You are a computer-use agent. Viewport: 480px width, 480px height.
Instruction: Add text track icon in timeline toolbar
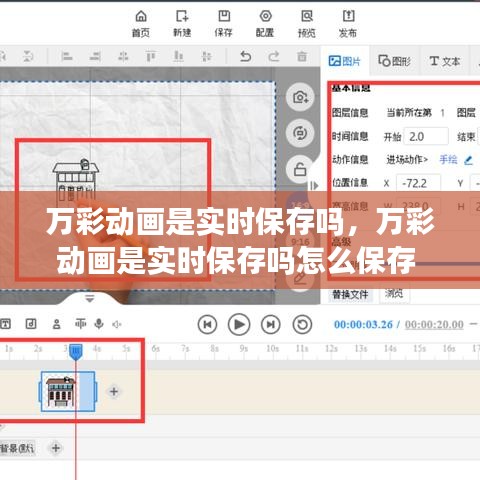pyautogui.click(x=5, y=324)
